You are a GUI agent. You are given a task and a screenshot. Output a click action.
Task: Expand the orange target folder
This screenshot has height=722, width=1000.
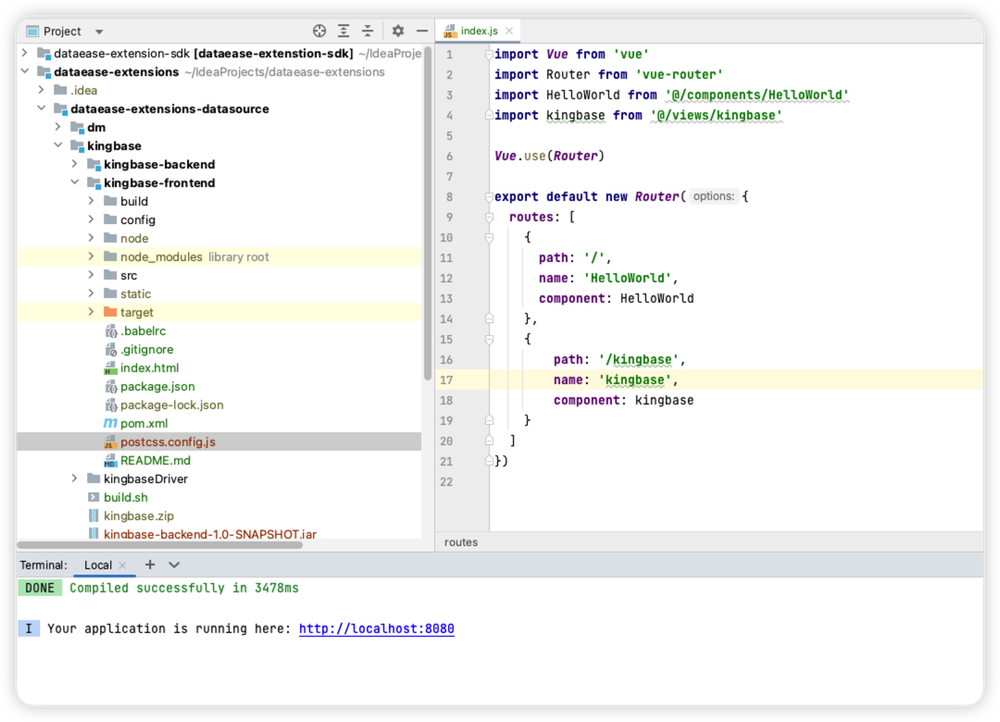[x=91, y=312]
